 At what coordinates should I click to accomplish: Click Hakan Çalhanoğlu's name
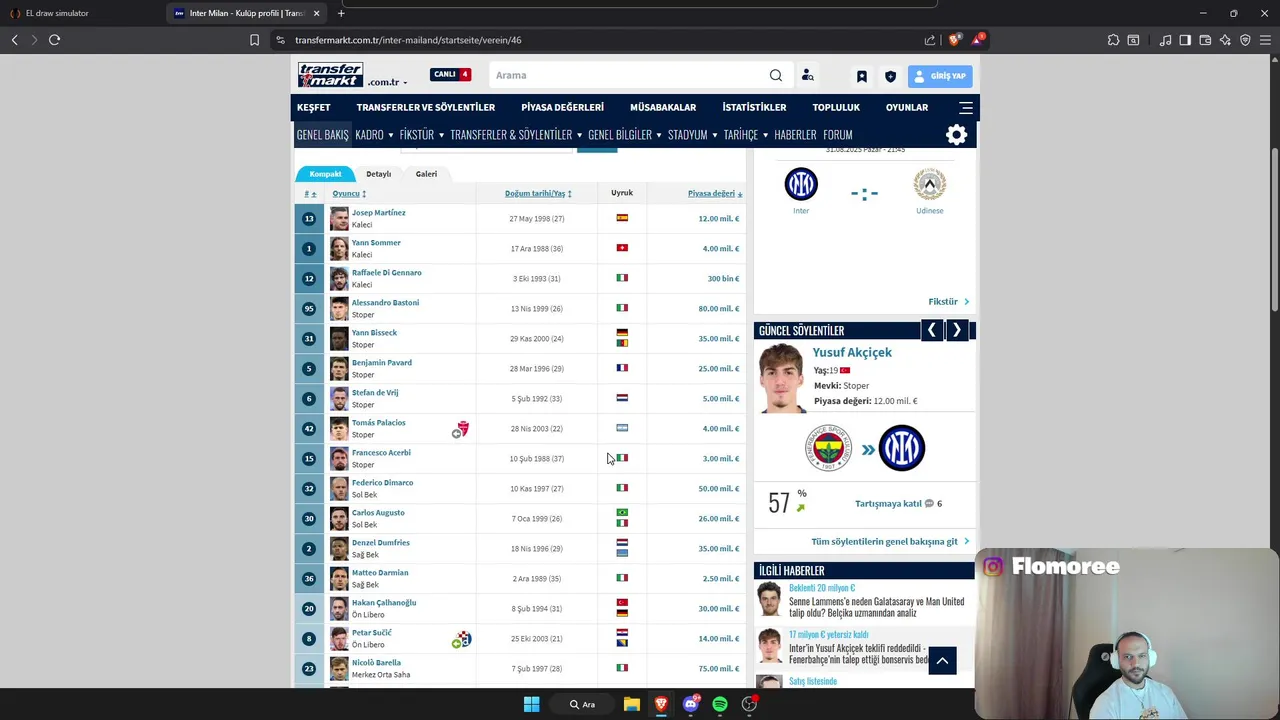[x=384, y=603]
